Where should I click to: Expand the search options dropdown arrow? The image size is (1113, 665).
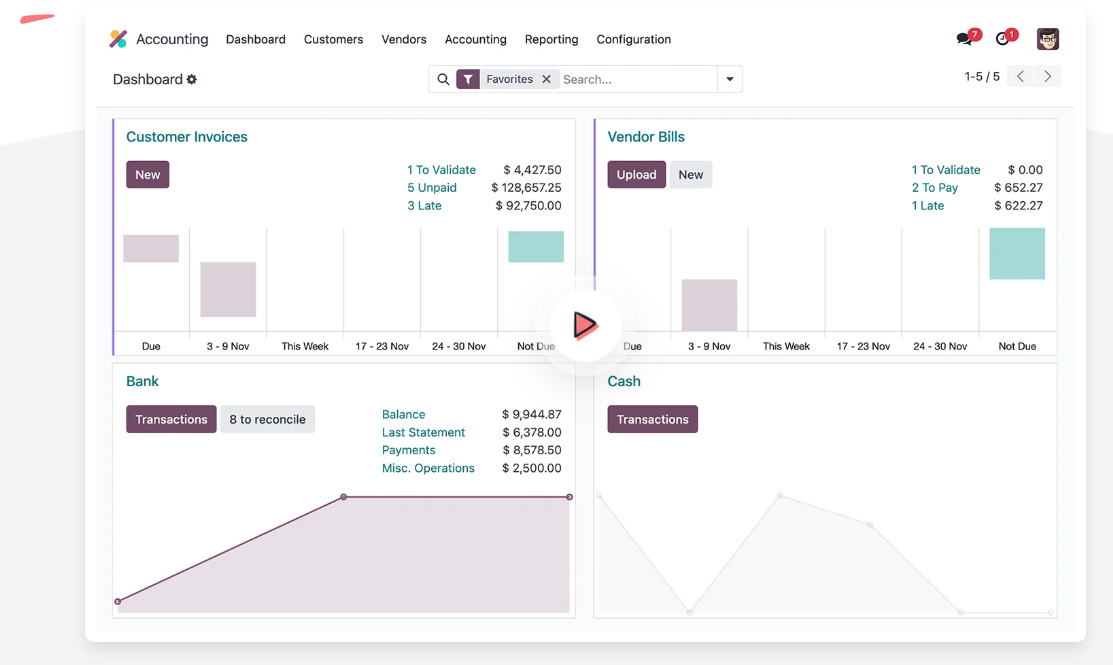coord(730,79)
